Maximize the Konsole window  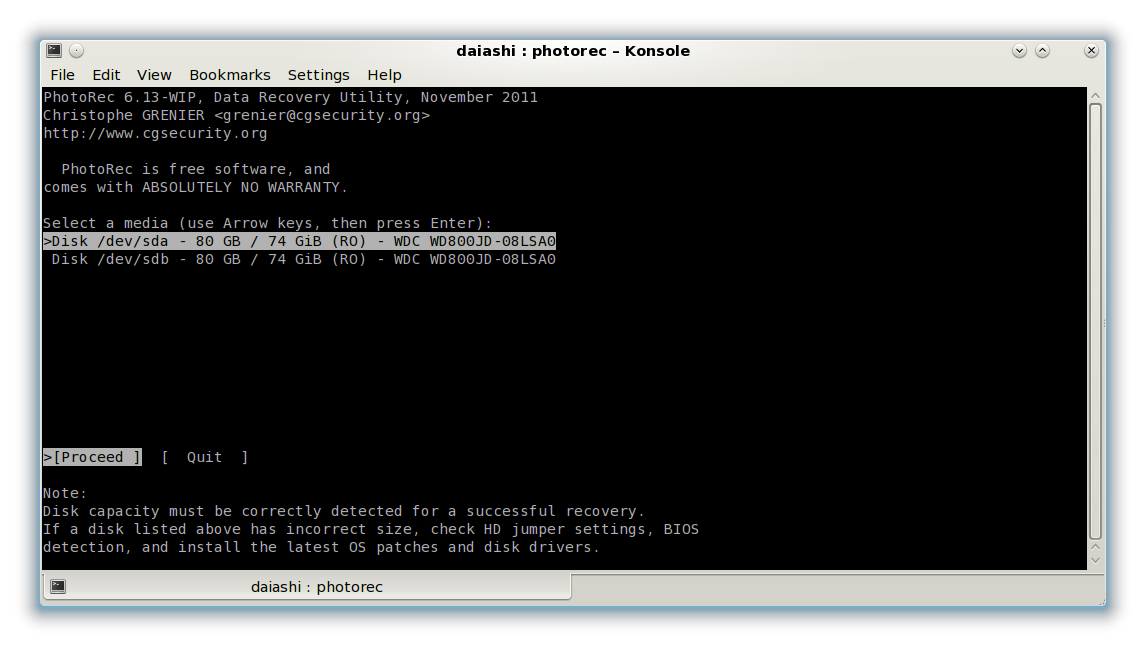1042,50
